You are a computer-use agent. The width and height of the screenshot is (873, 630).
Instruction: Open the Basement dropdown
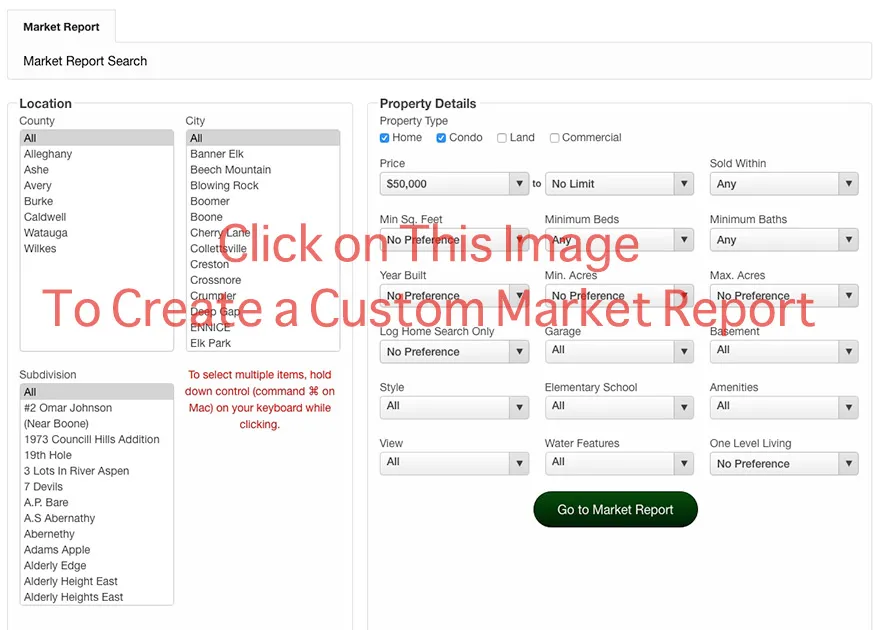click(784, 352)
